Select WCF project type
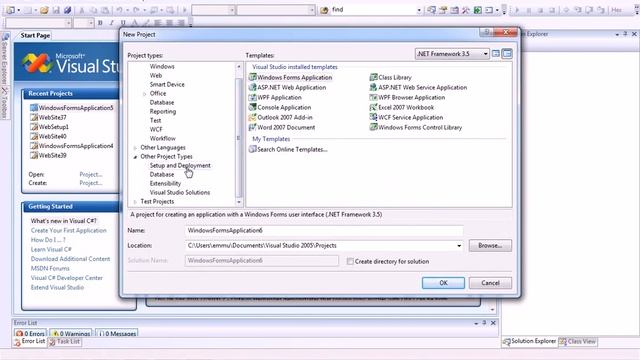Viewport: 640px width, 360px height. [156, 129]
